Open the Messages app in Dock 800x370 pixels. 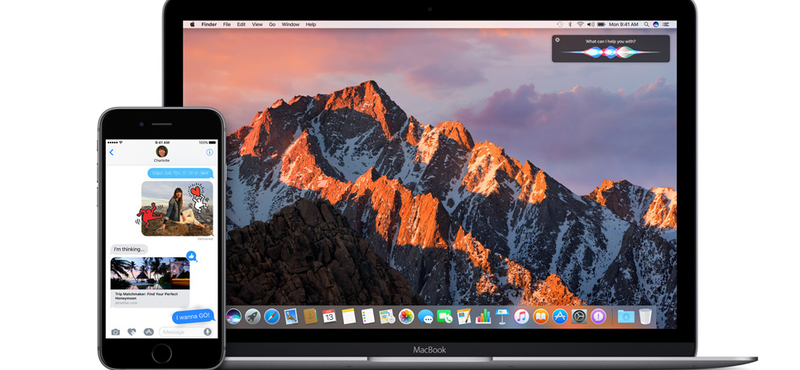point(426,316)
